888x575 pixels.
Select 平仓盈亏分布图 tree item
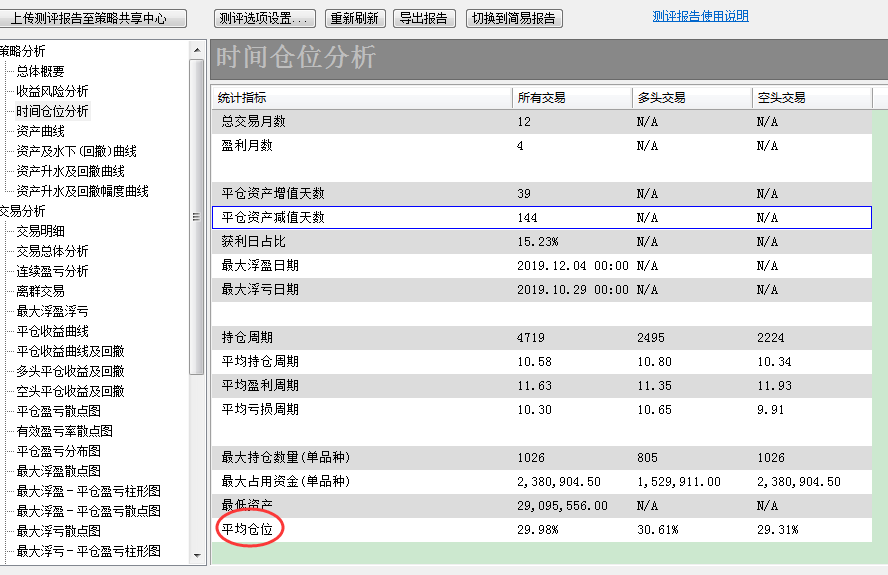(x=58, y=451)
